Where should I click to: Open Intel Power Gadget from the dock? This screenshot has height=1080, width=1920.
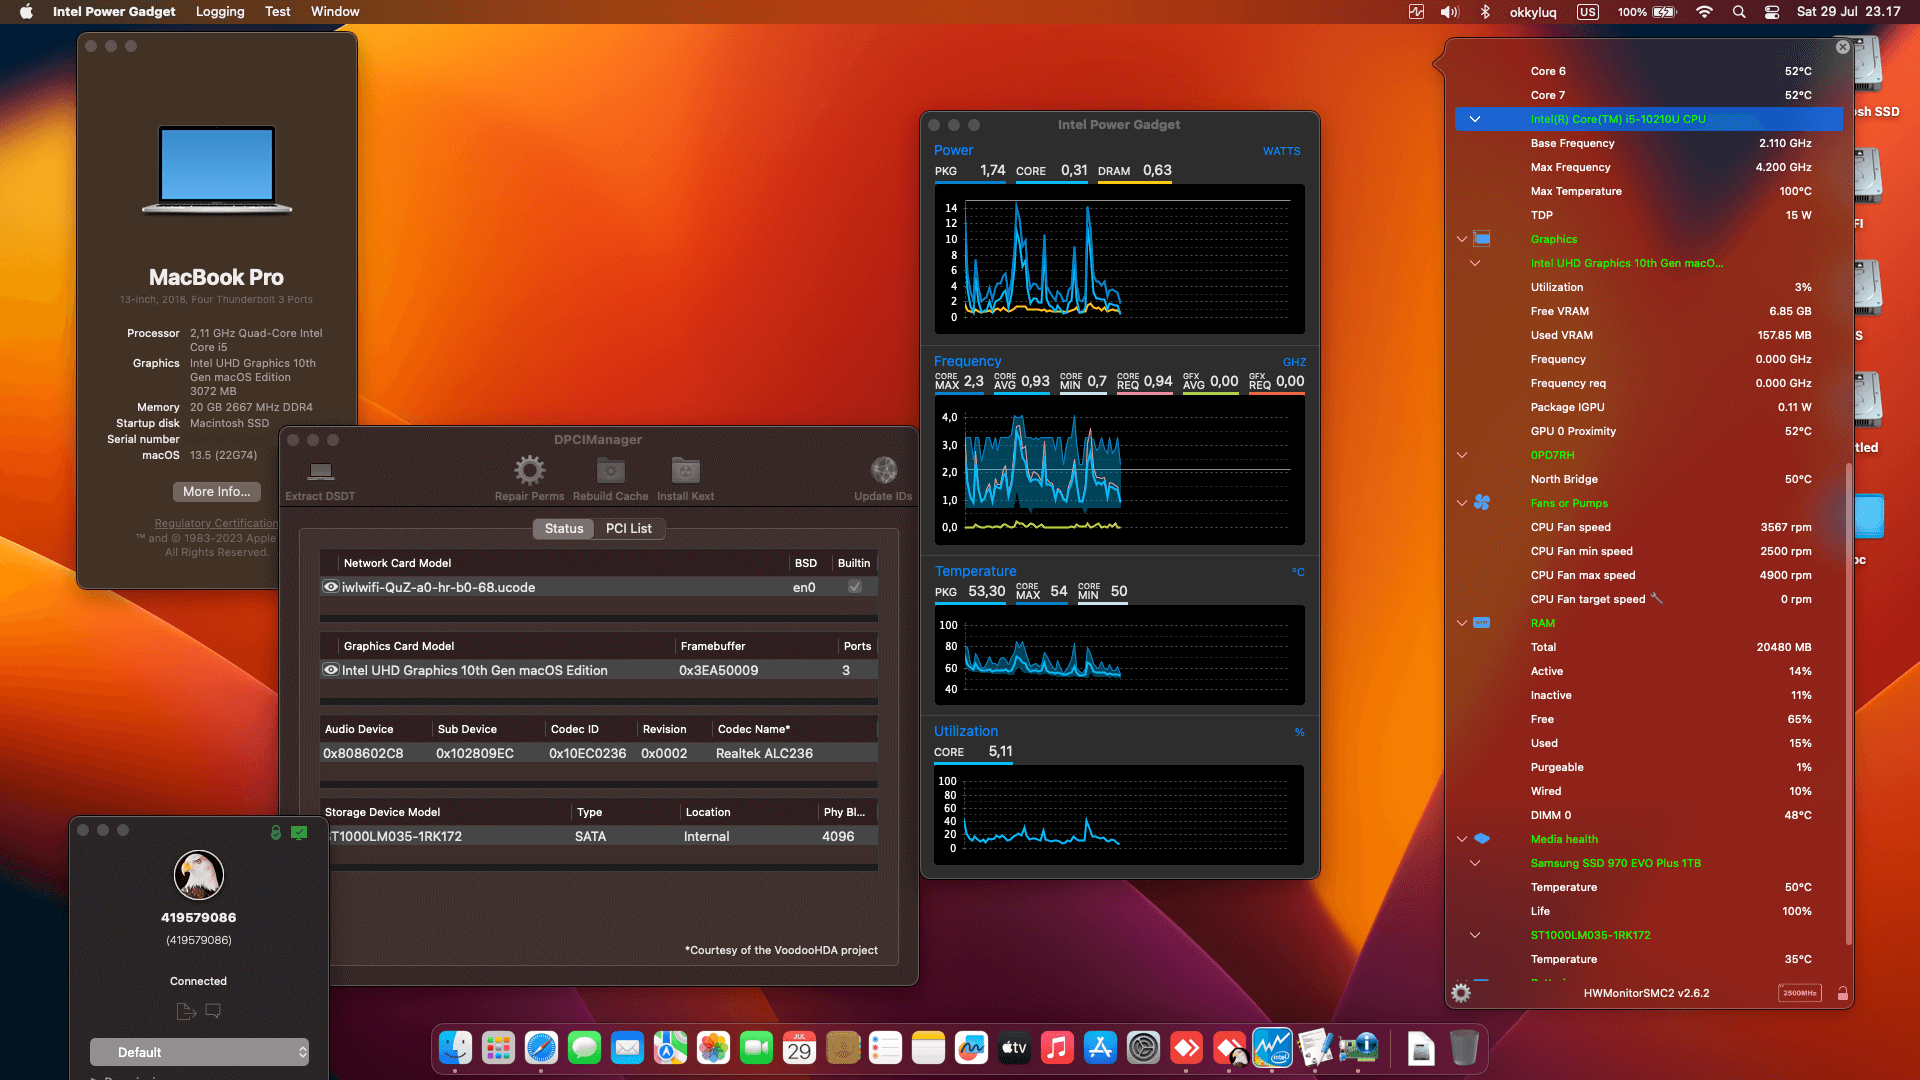[1272, 1048]
